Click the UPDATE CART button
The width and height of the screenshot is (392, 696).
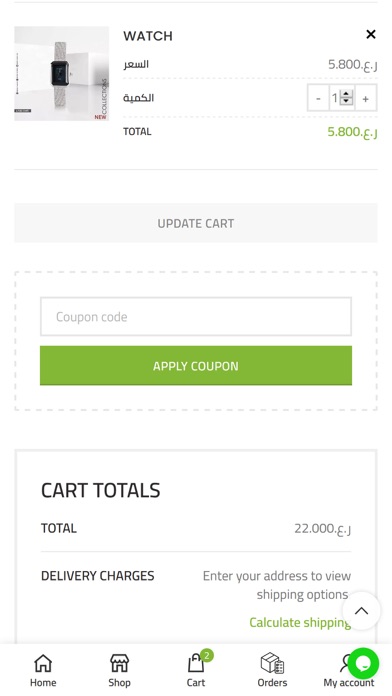196,223
